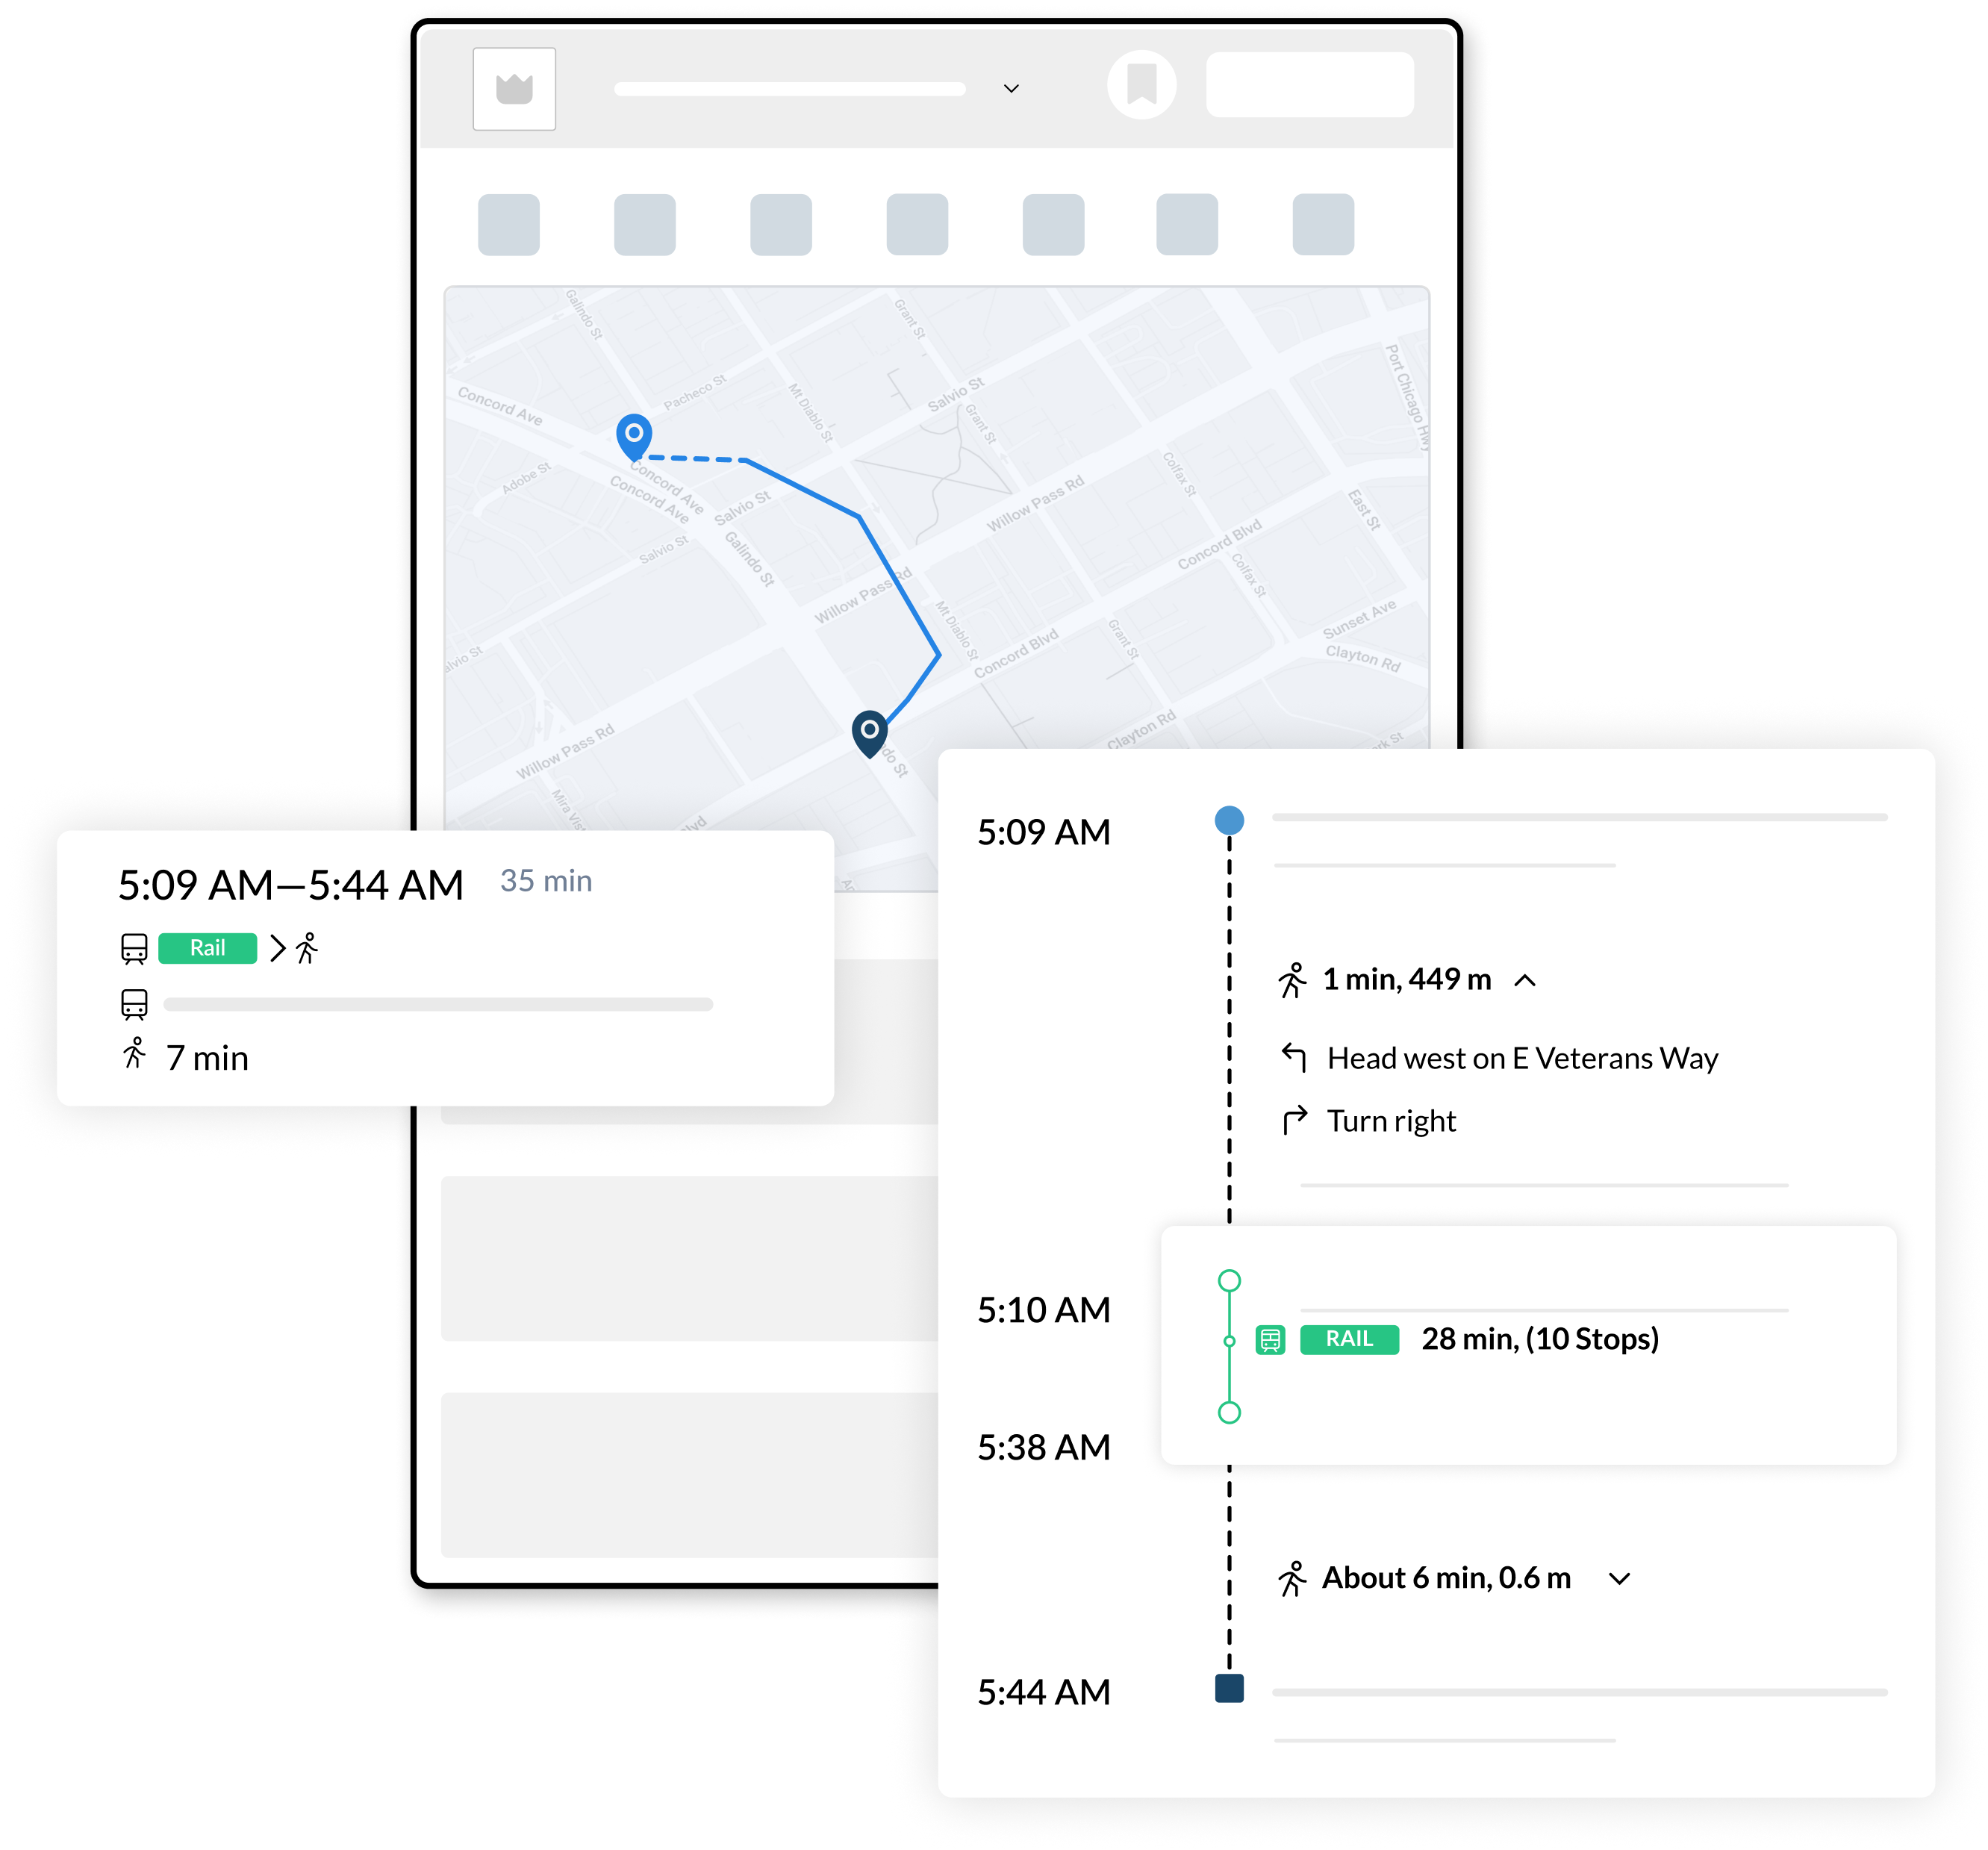Click 28 min, (10 Stops) text

point(1540,1339)
